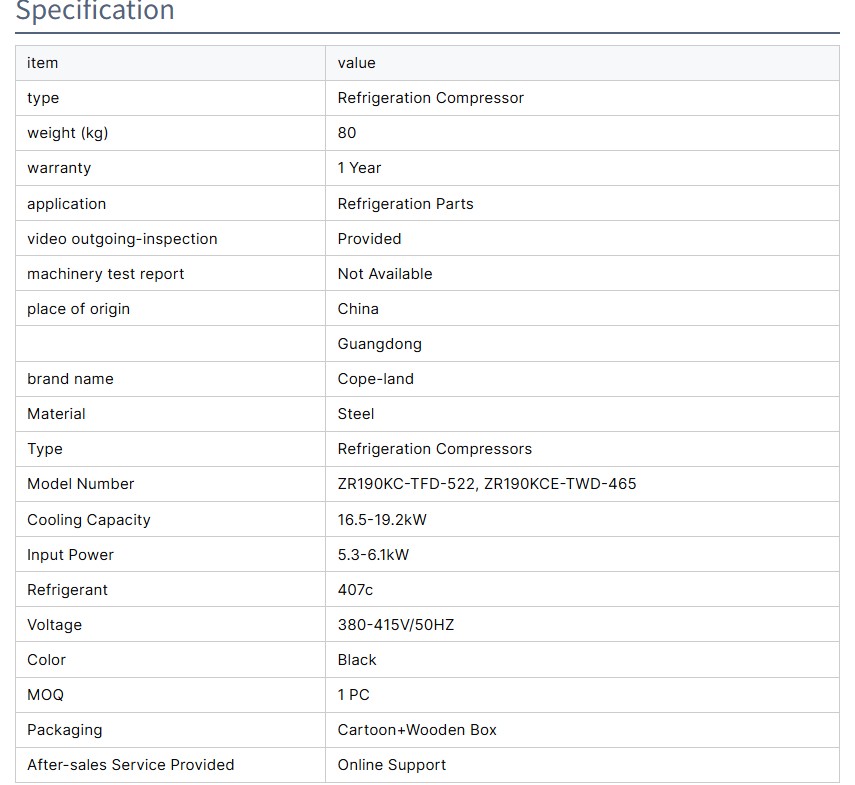Select the 'Not Available' test report value
The image size is (855, 785).
(385, 274)
